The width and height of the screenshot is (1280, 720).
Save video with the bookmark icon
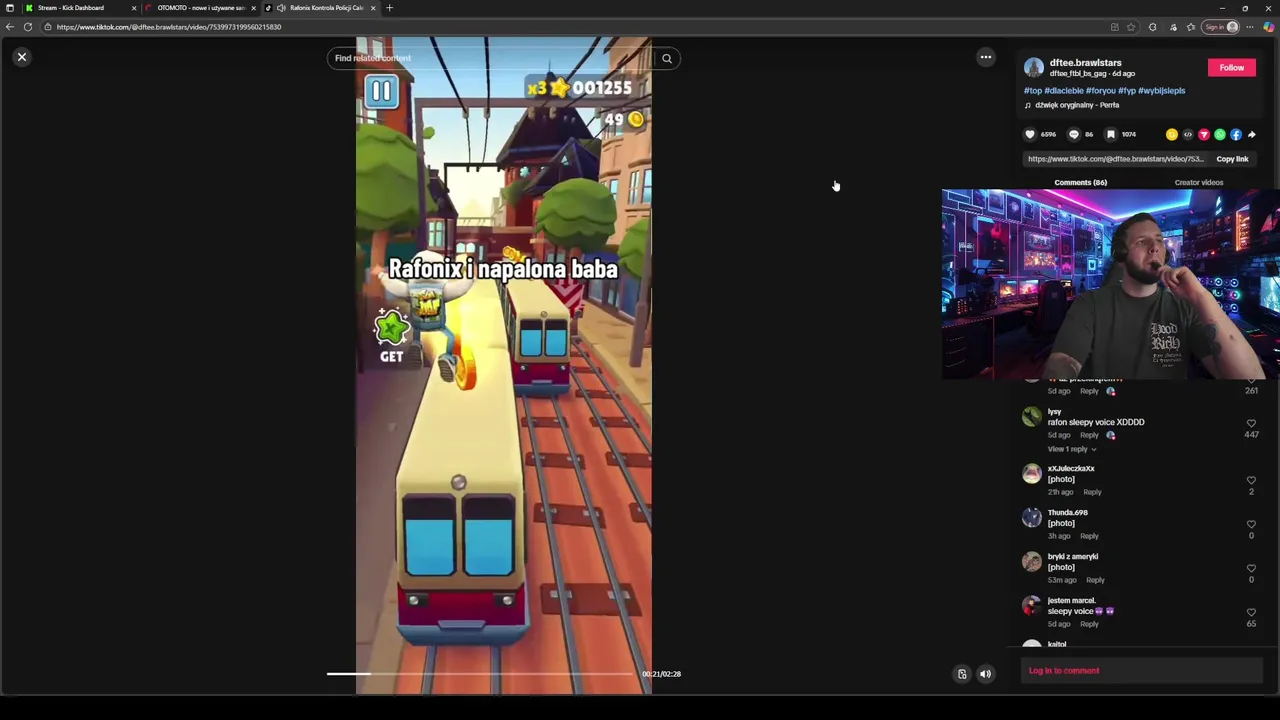click(1110, 134)
